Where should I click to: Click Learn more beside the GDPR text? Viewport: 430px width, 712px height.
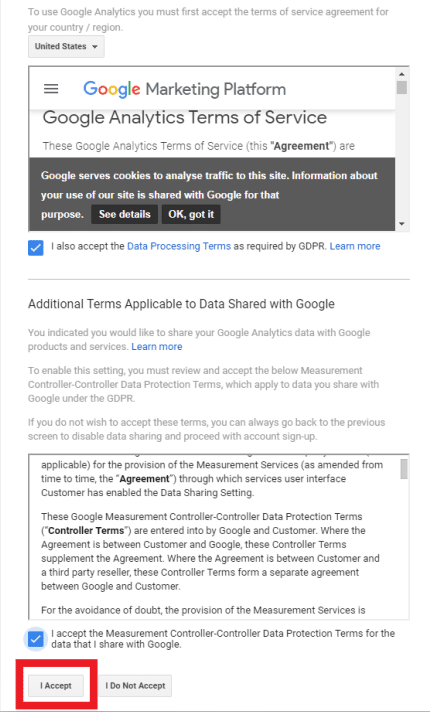pyautogui.click(x=355, y=246)
